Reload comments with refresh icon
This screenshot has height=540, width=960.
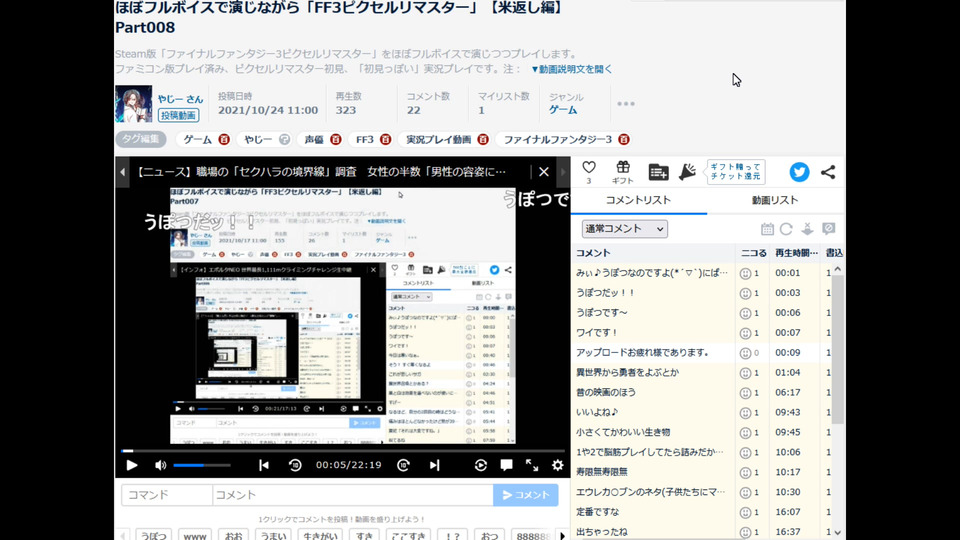click(786, 229)
